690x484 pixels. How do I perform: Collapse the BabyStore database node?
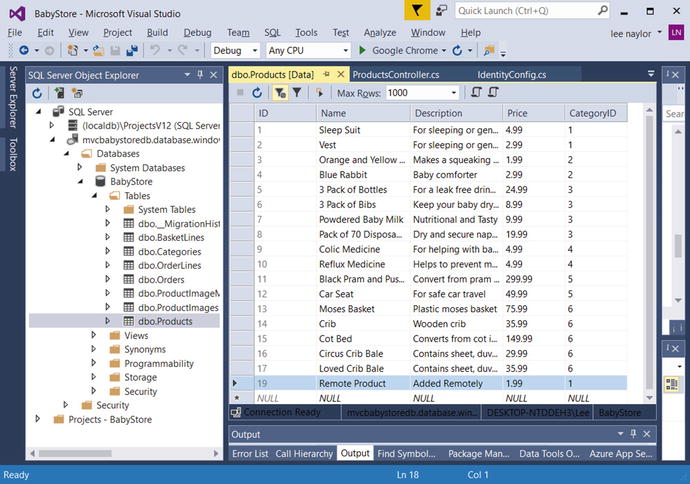click(81, 182)
